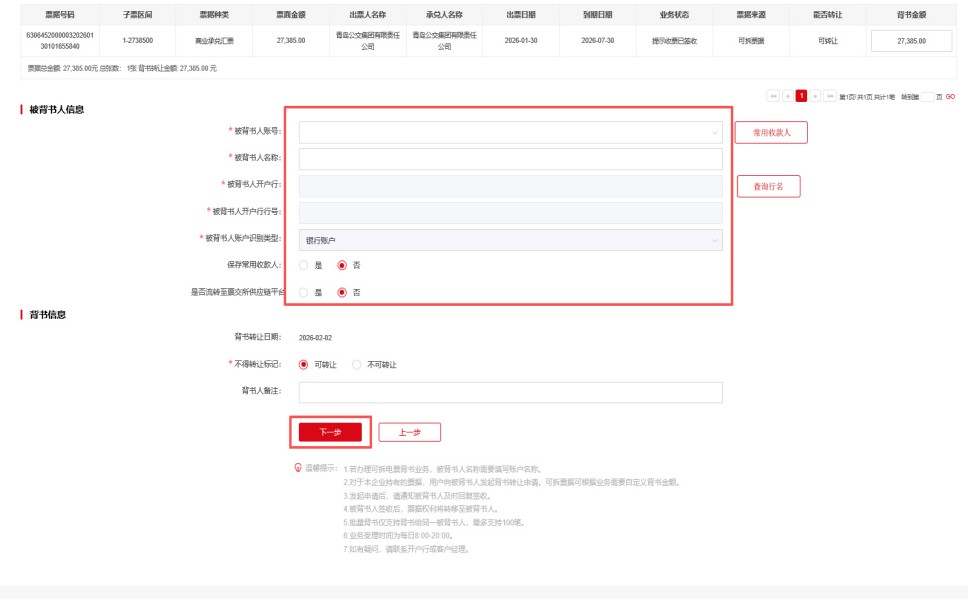Viewport: 968px width, 600px height.
Task: Click the 子票区间 column header
Action: click(138, 15)
